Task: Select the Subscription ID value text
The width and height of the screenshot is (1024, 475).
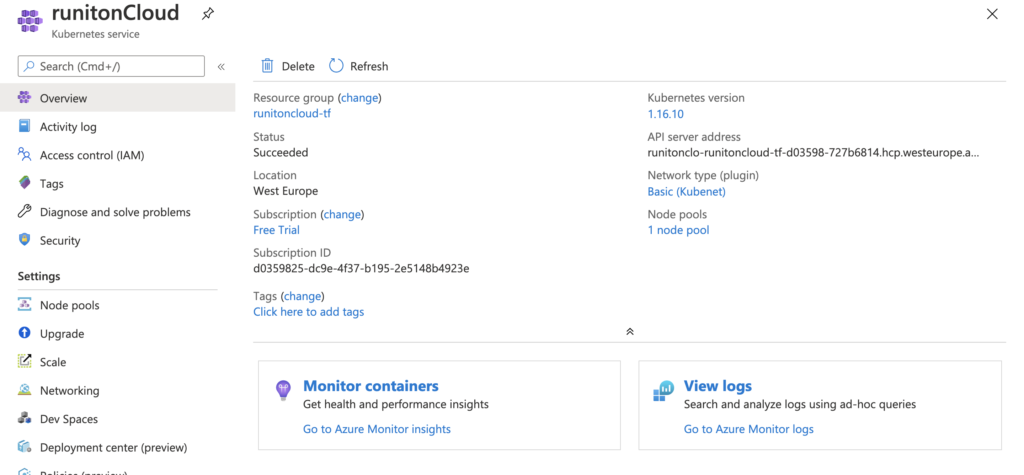Action: click(361, 269)
